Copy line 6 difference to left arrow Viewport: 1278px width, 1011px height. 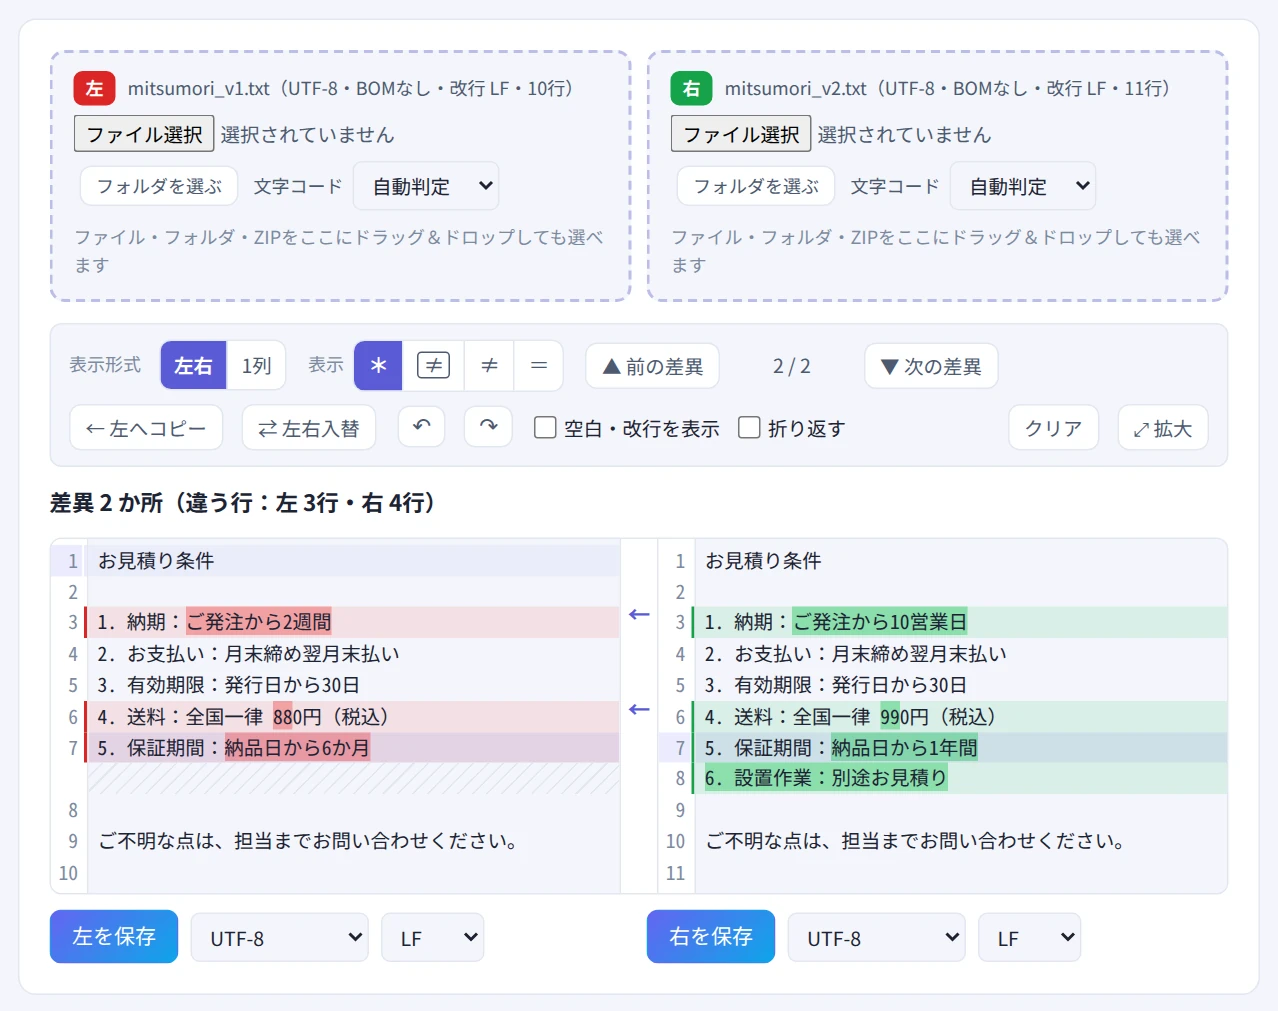pyautogui.click(x=639, y=710)
